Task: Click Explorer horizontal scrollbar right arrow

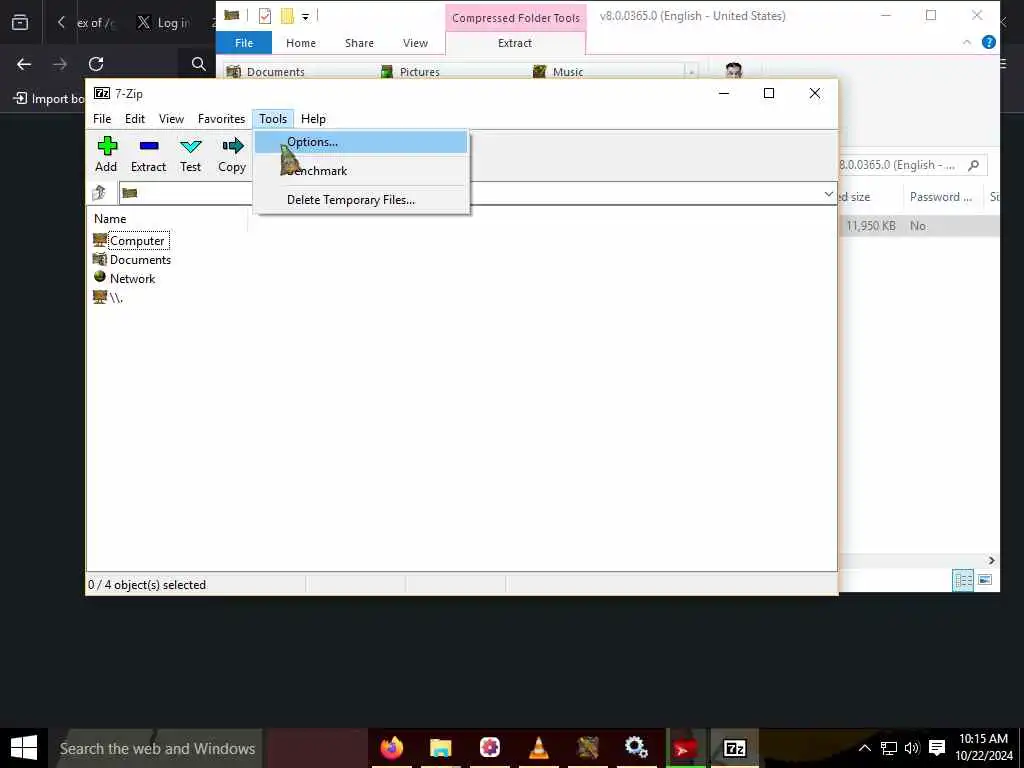Action: (991, 560)
